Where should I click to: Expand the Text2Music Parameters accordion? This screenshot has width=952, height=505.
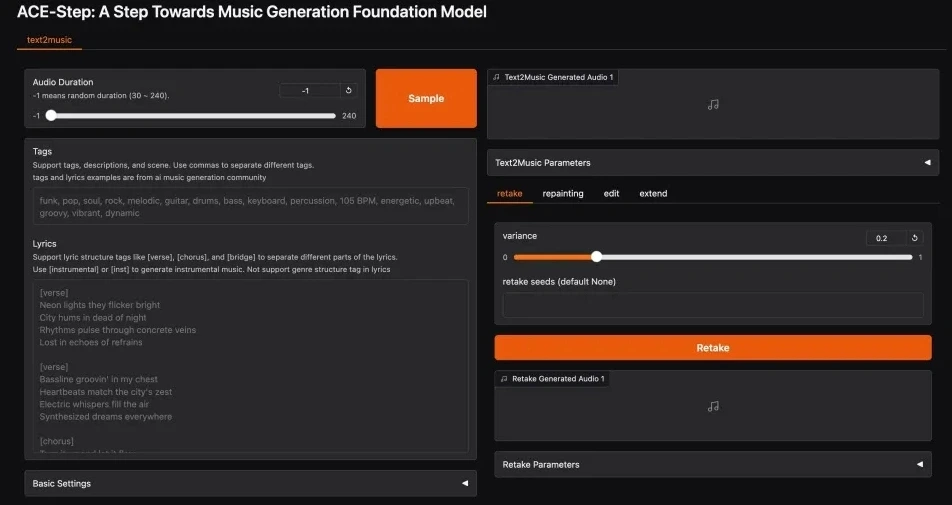(926, 162)
